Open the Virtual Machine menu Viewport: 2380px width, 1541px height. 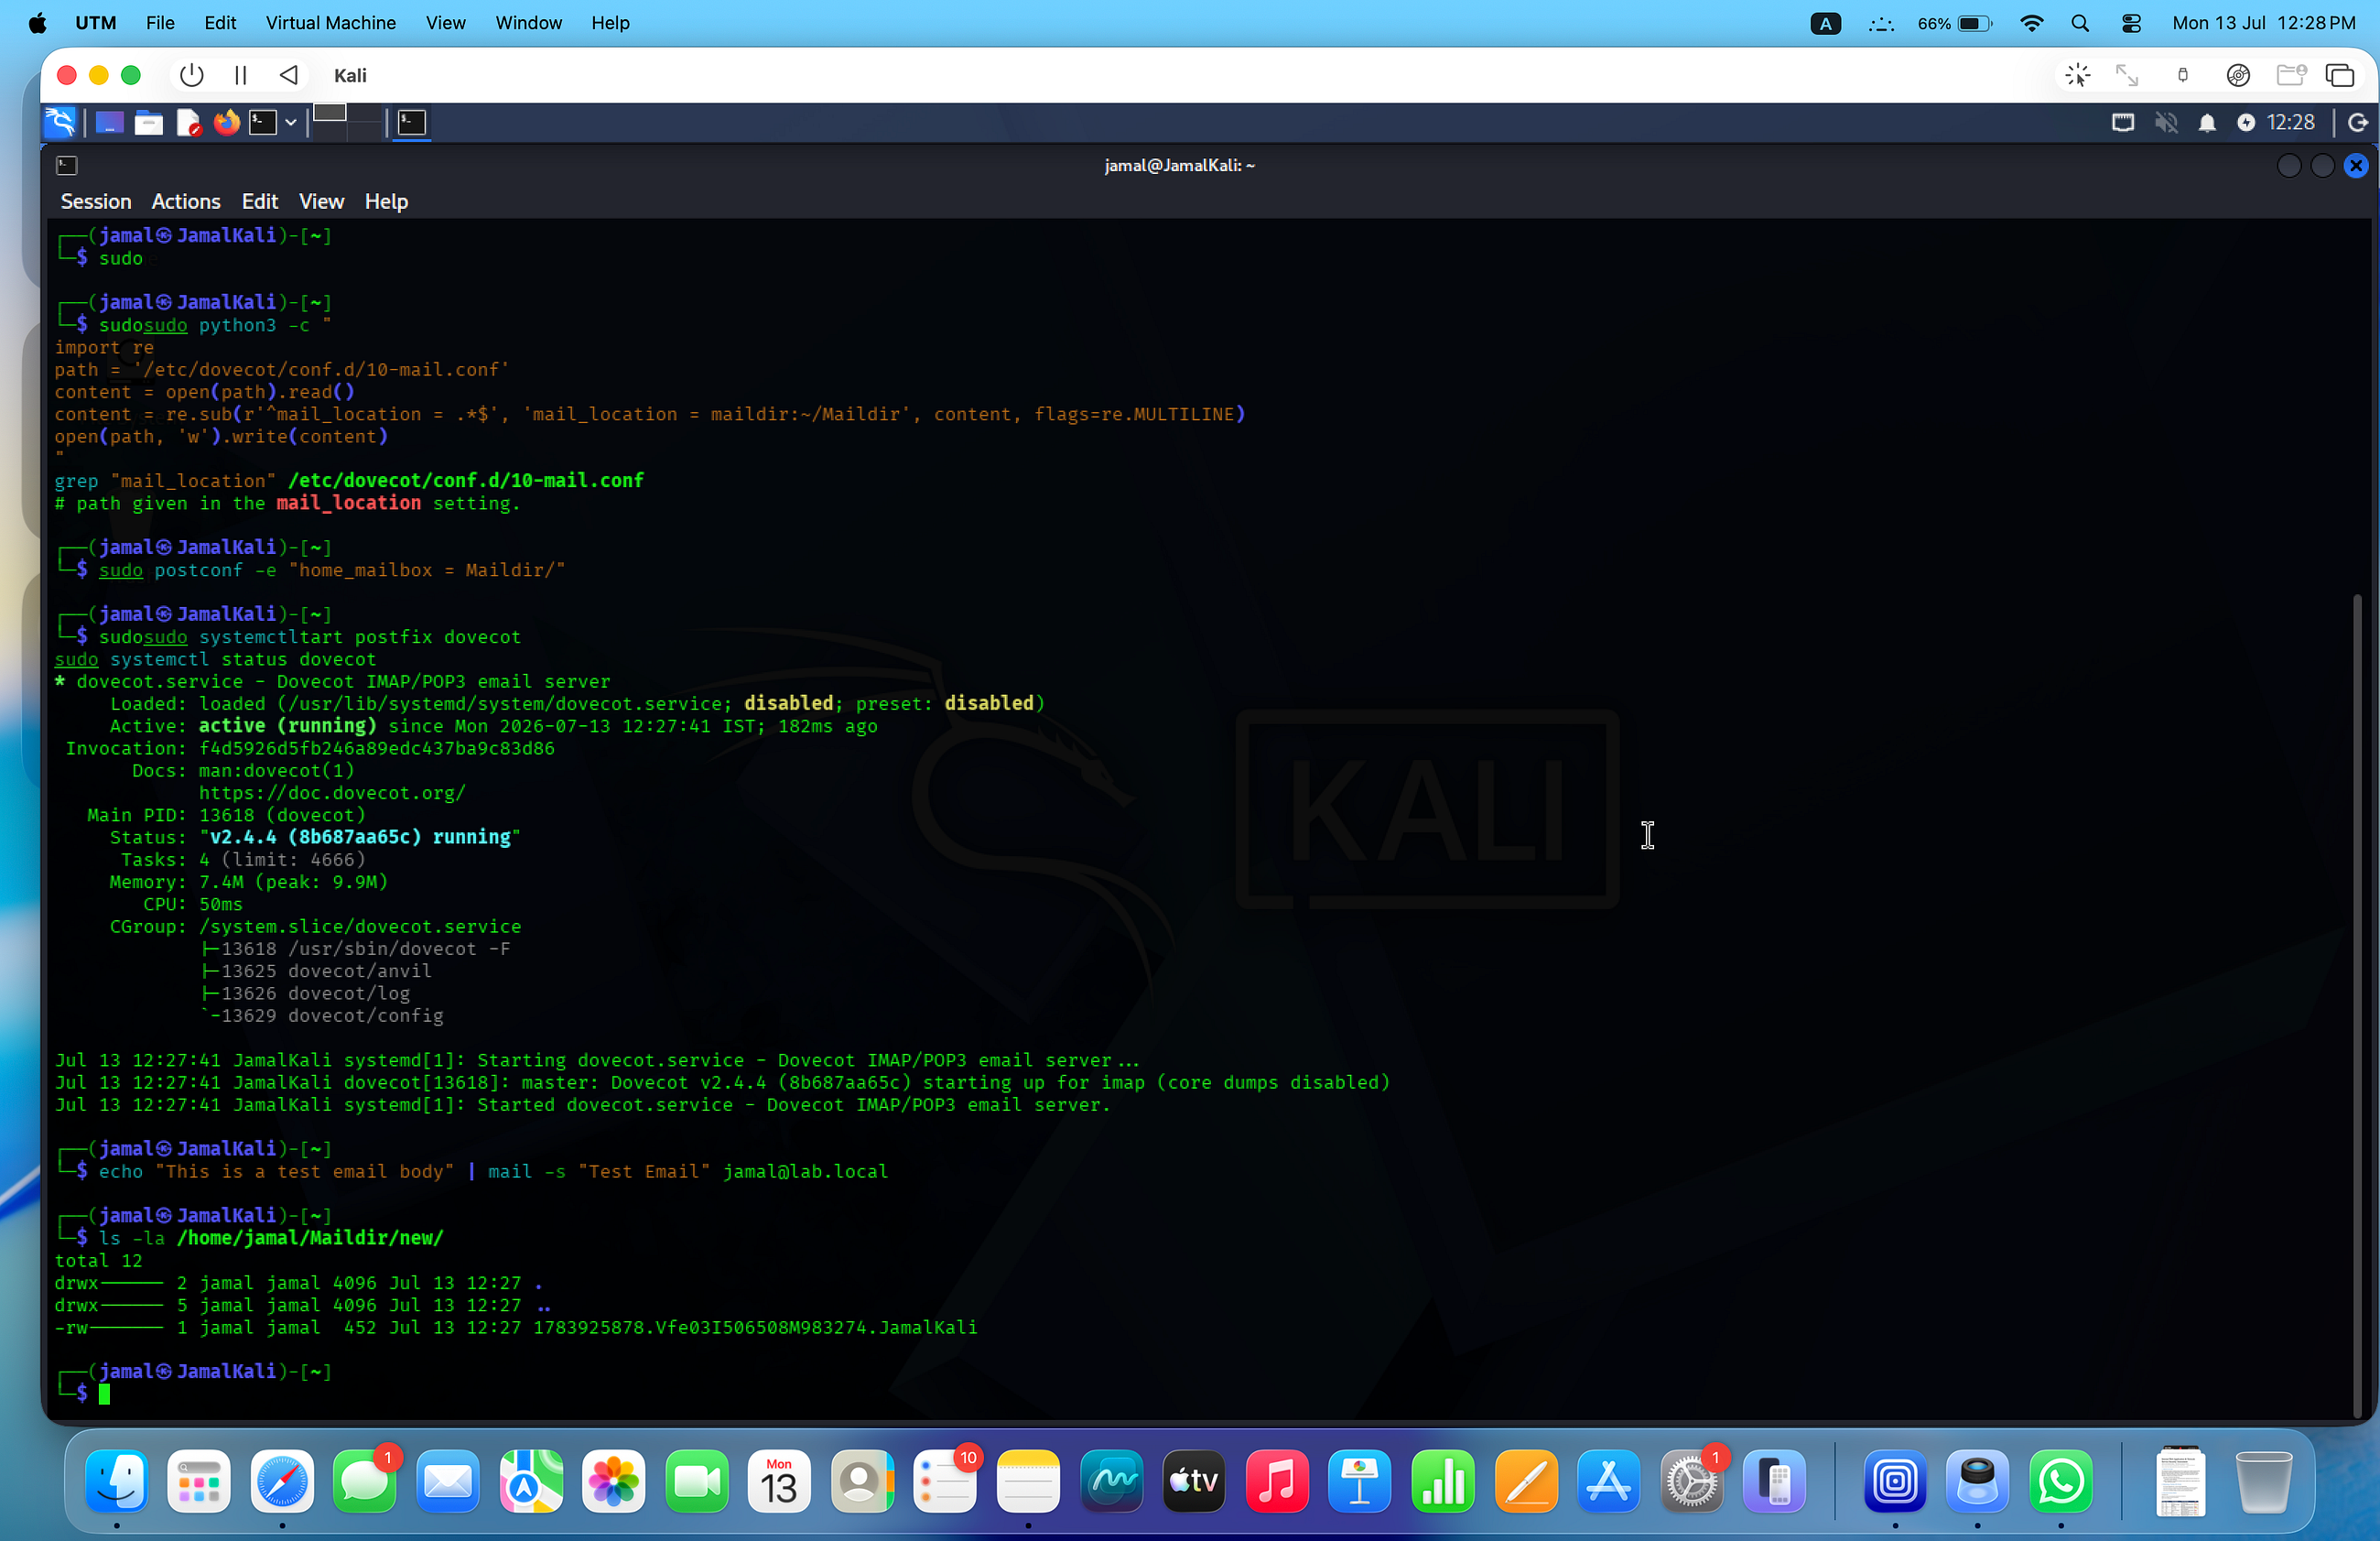tap(331, 23)
